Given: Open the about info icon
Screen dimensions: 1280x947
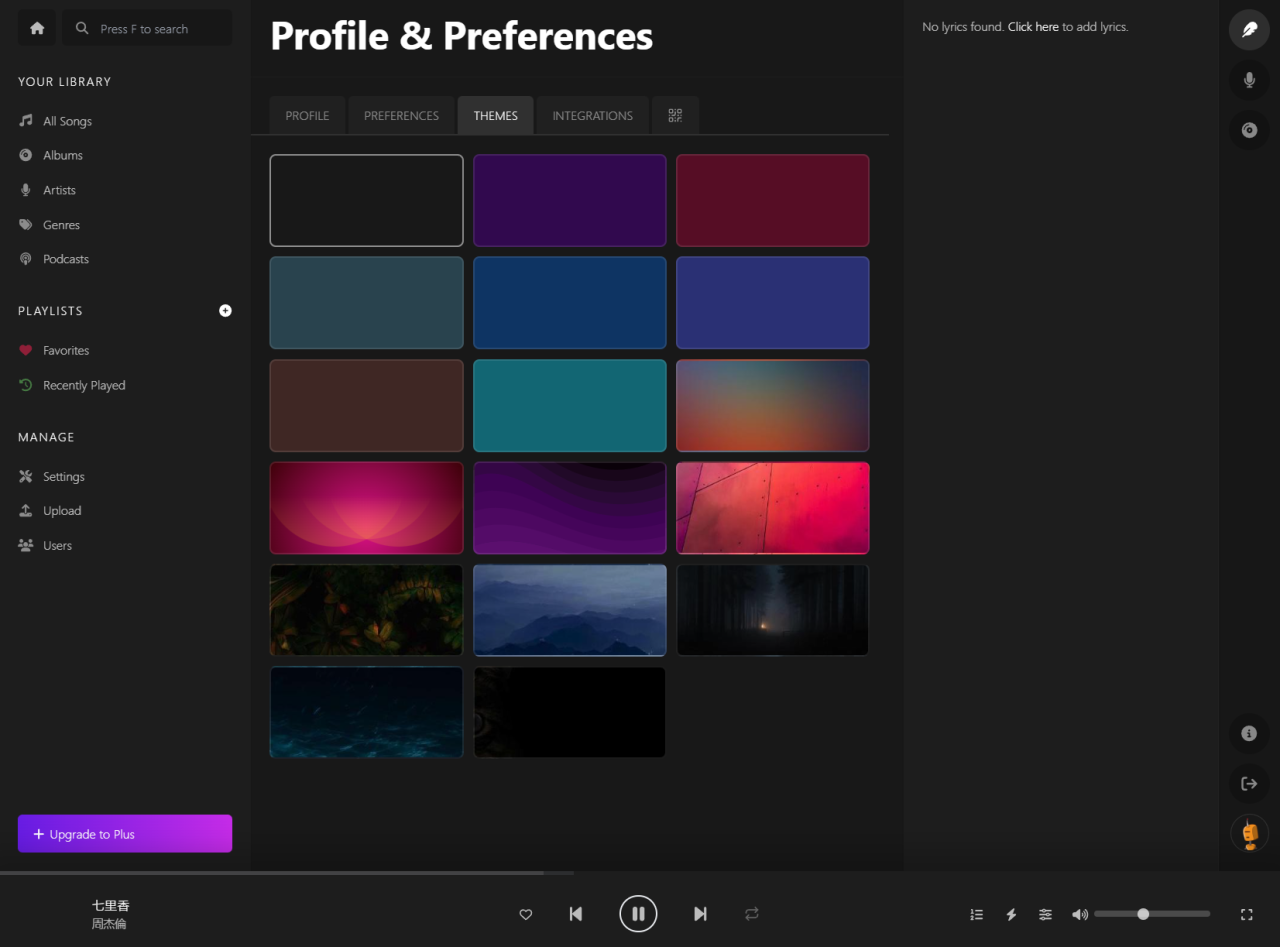Looking at the screenshot, I should tap(1249, 733).
